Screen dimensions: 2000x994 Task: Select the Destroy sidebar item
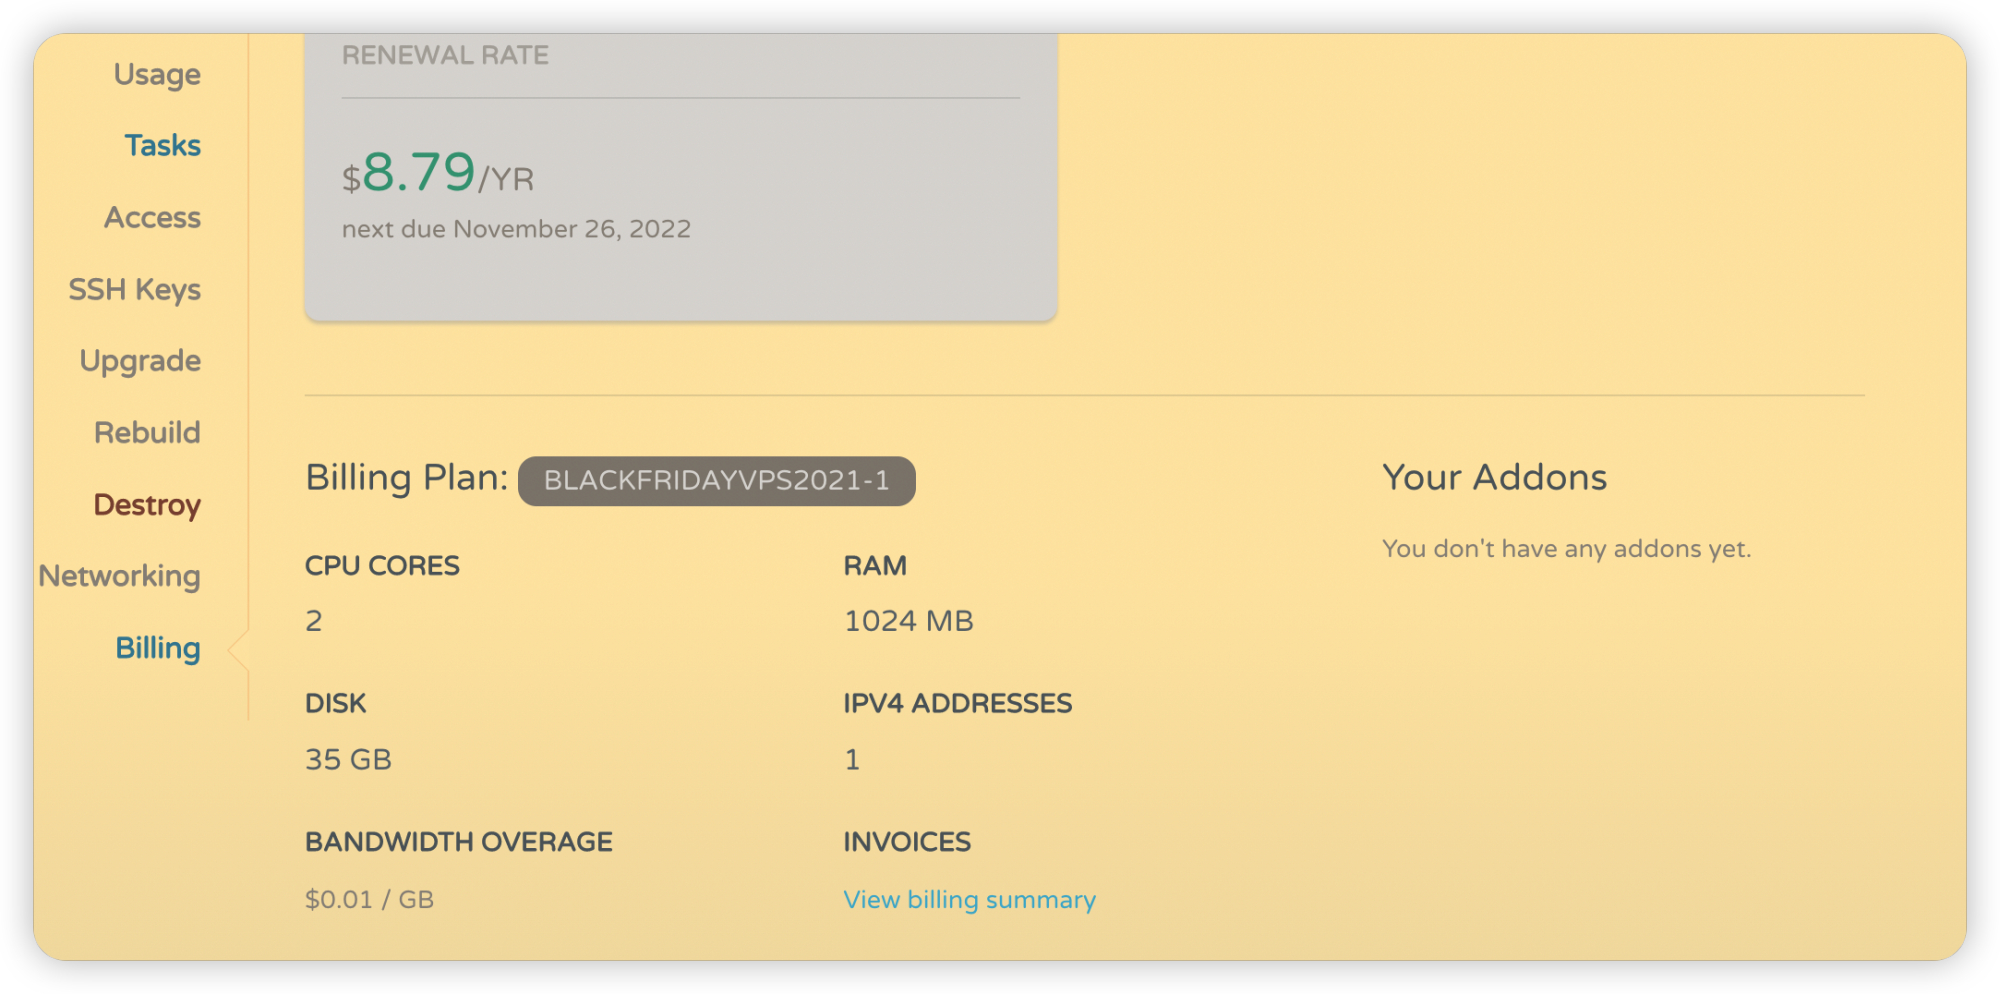[x=147, y=505]
